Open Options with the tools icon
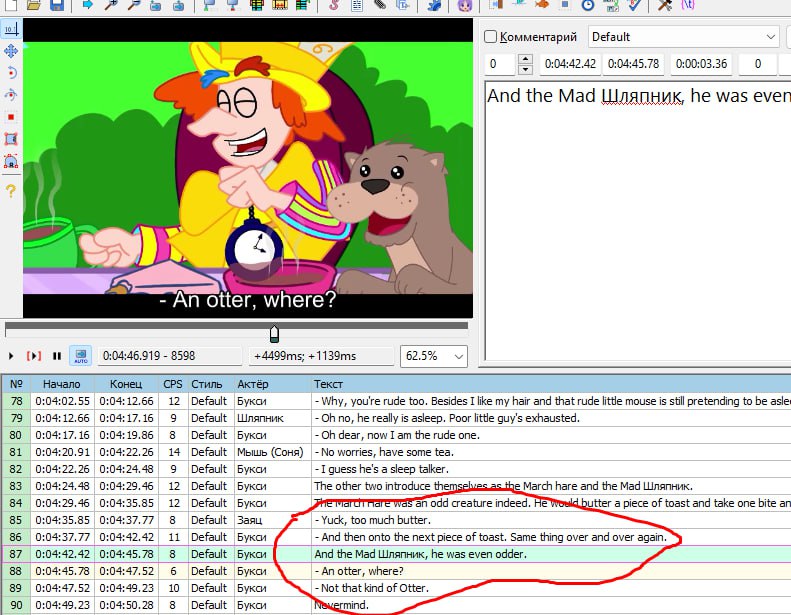Image resolution: width=791 pixels, height=615 pixels. [665, 5]
